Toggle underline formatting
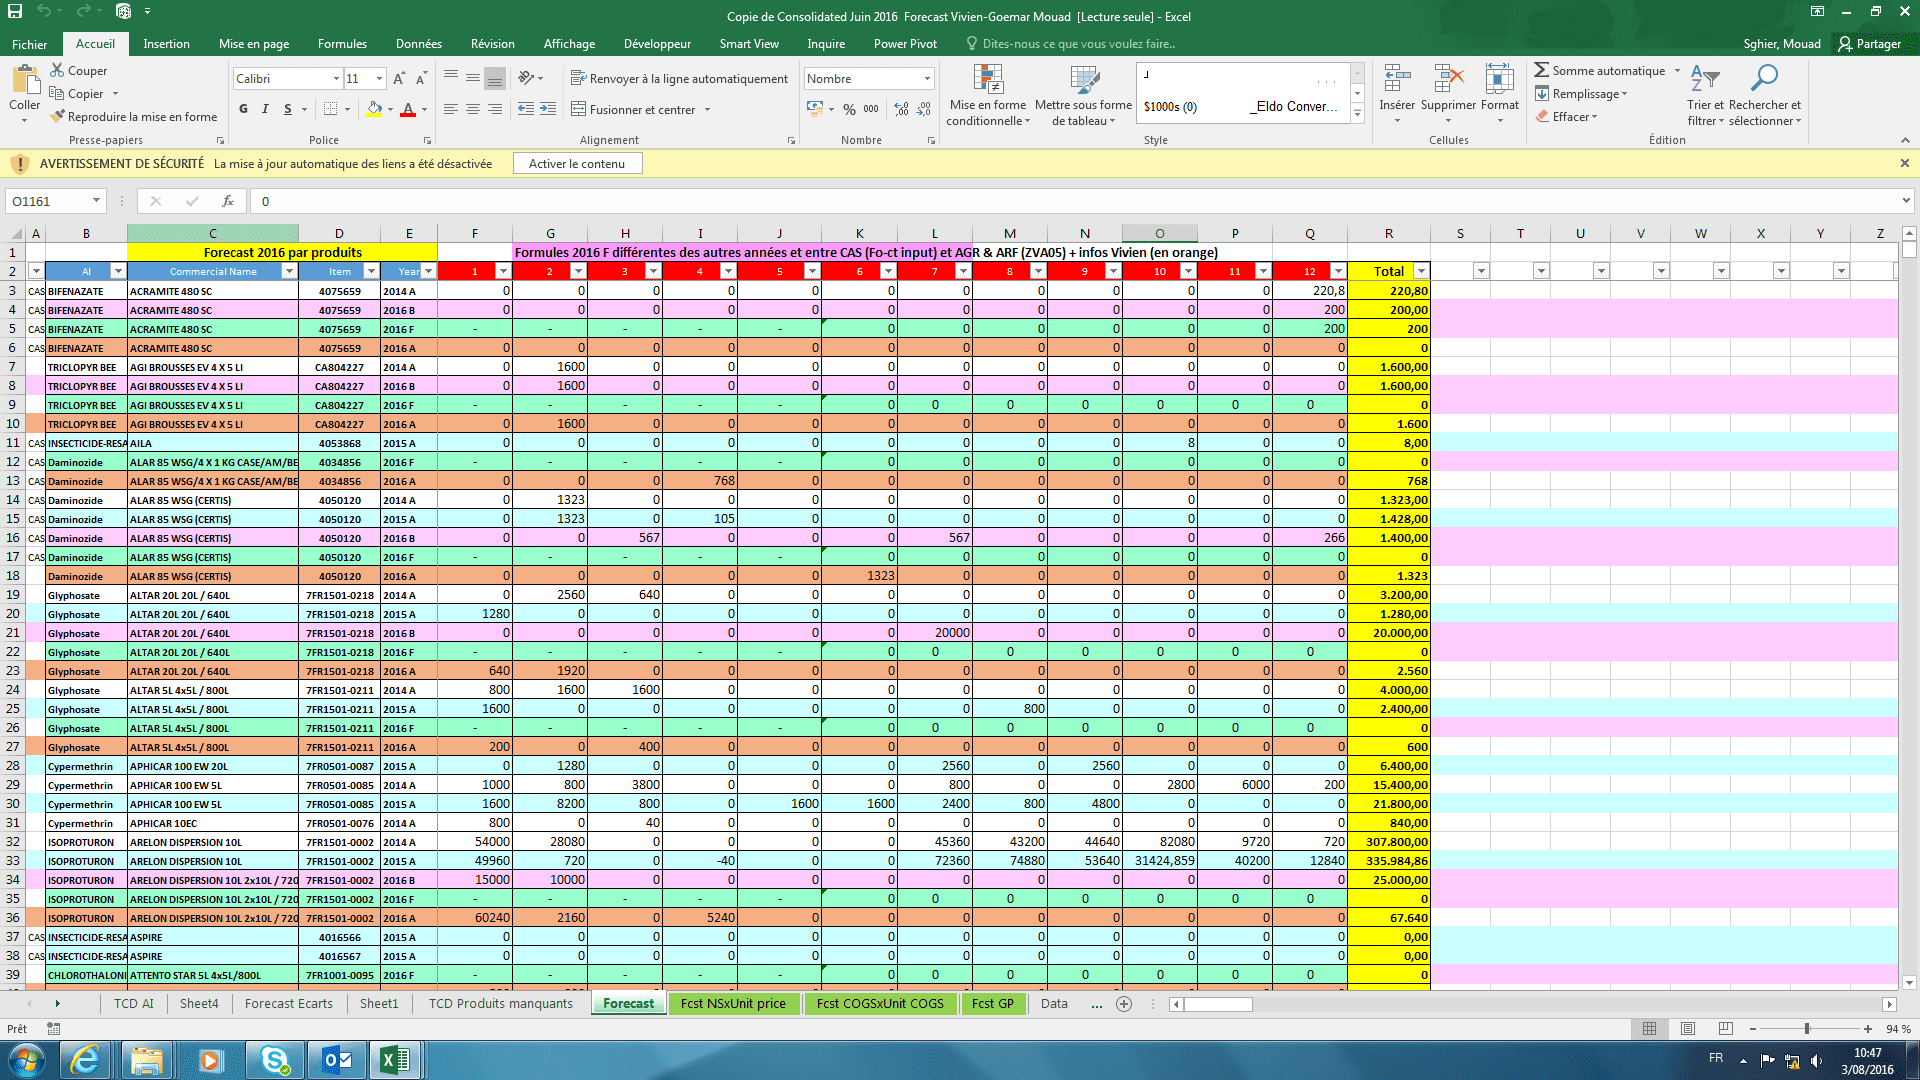Screen dimensions: 1920x1080 click(x=288, y=109)
